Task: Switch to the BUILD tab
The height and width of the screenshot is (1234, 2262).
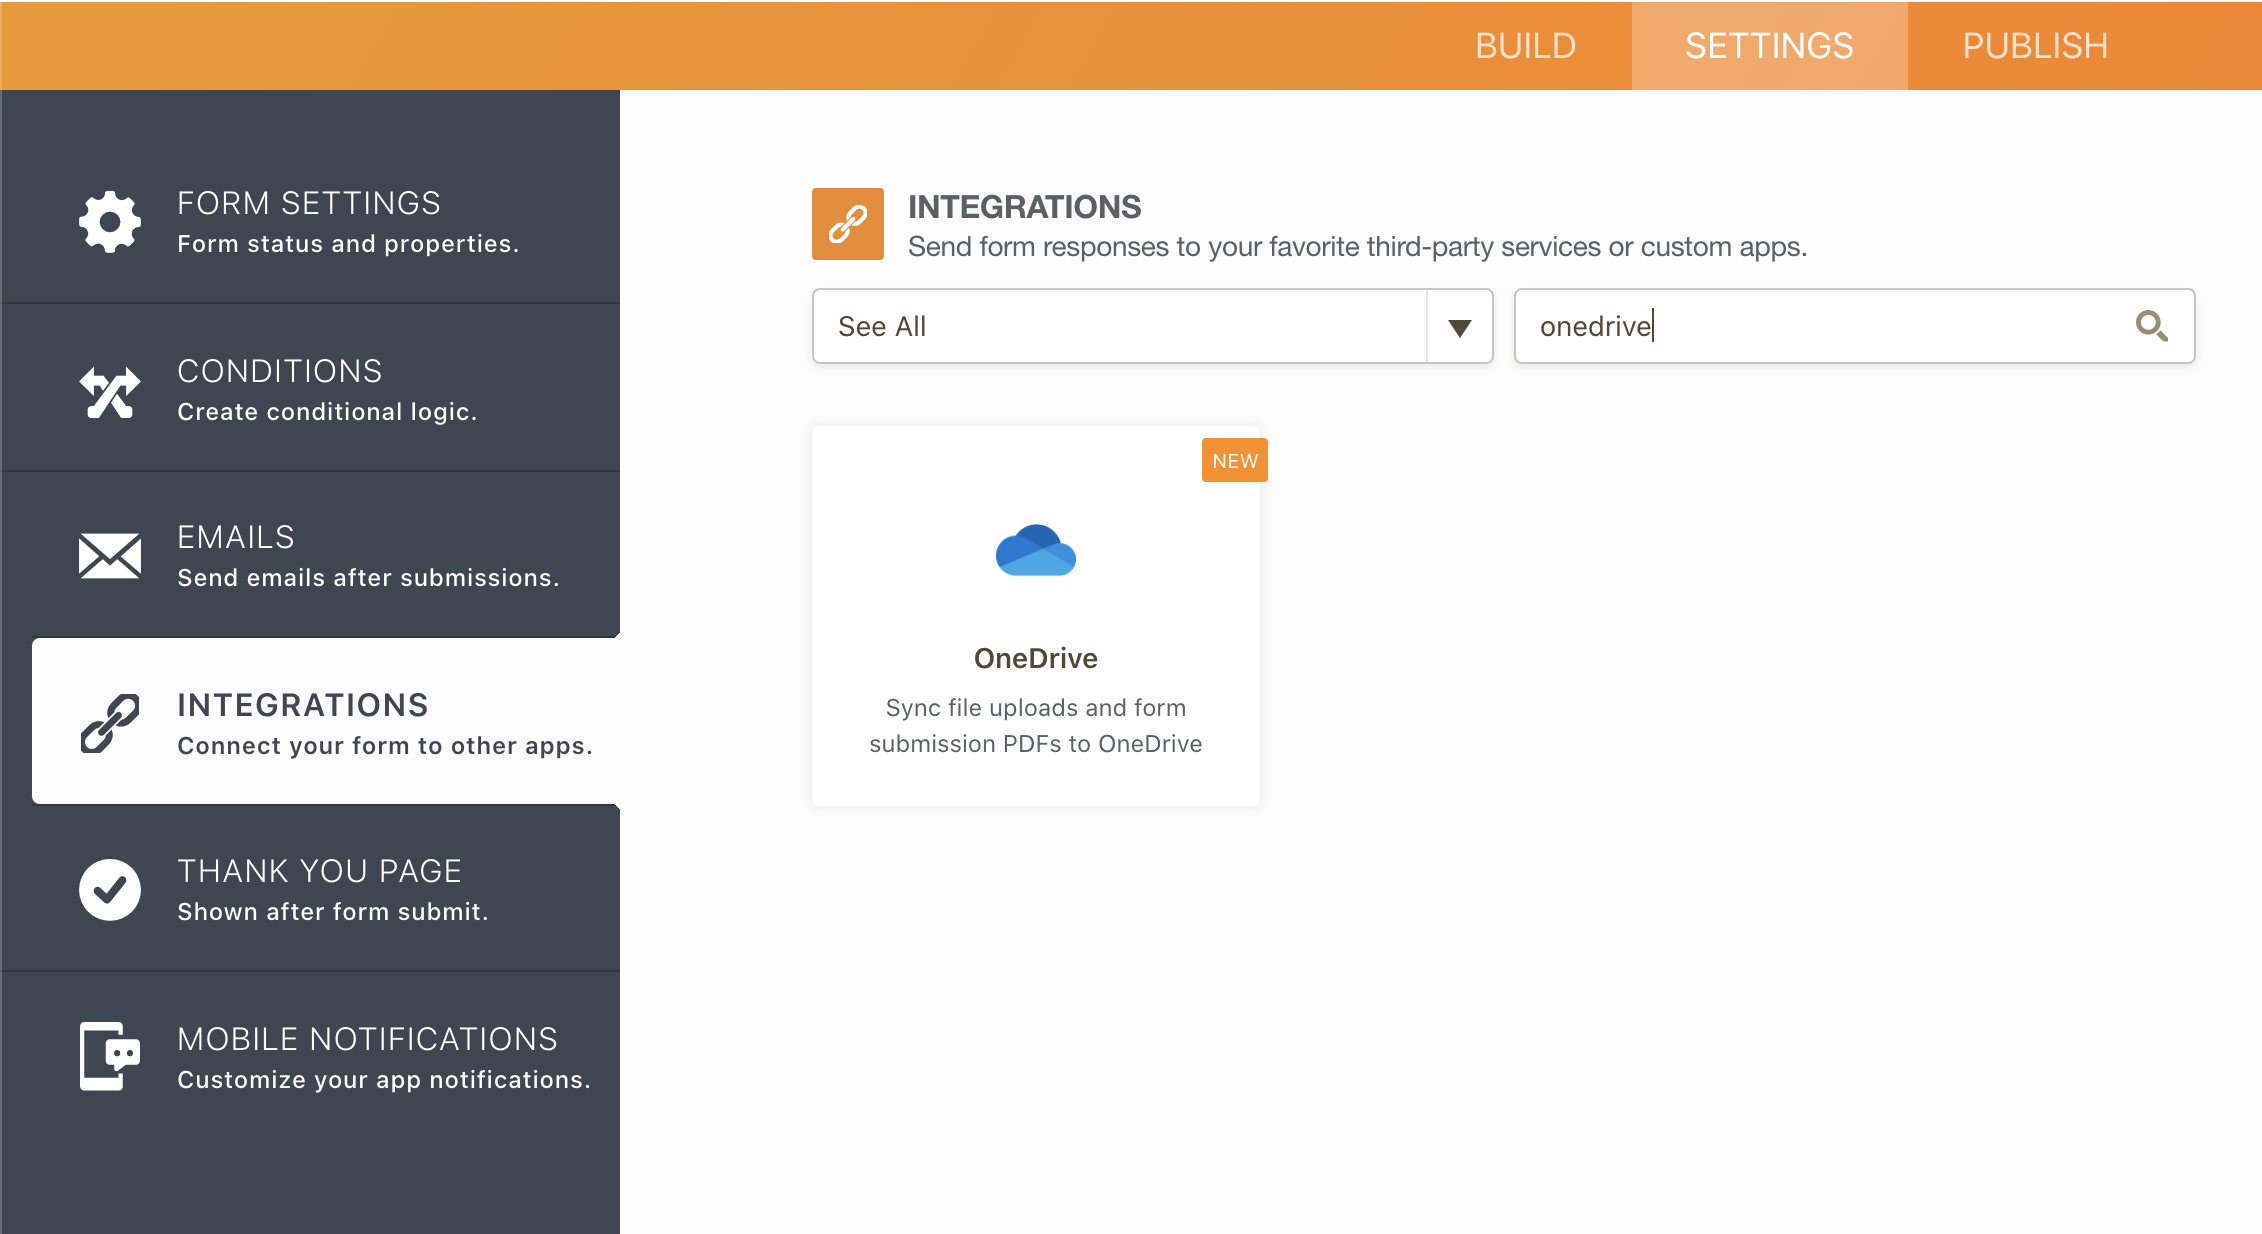Action: coord(1526,46)
